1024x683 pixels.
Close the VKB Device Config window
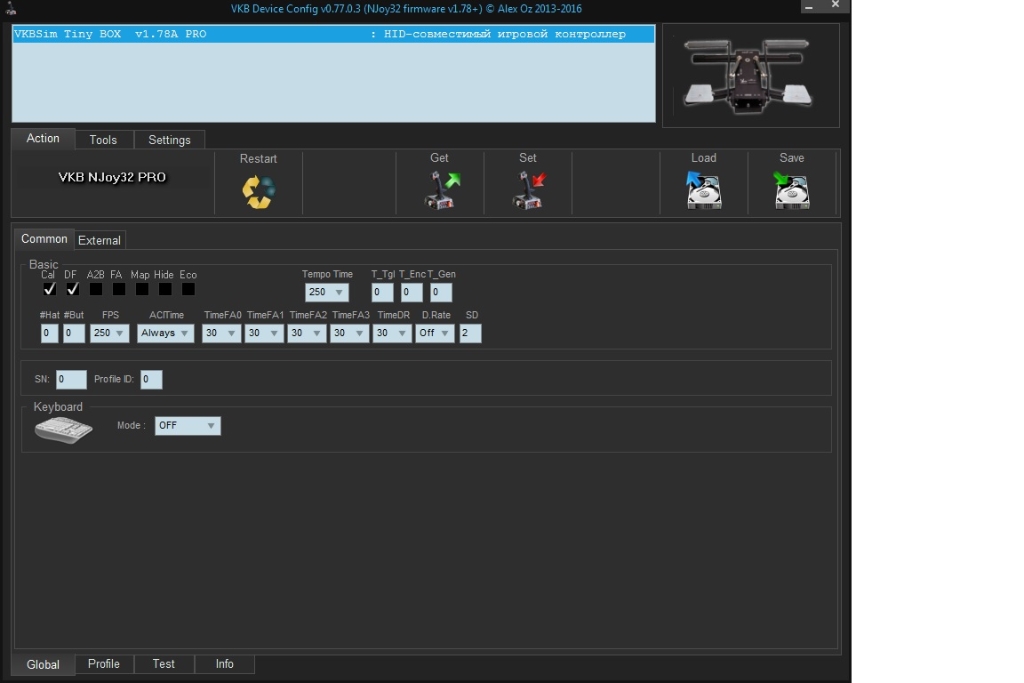(x=835, y=5)
